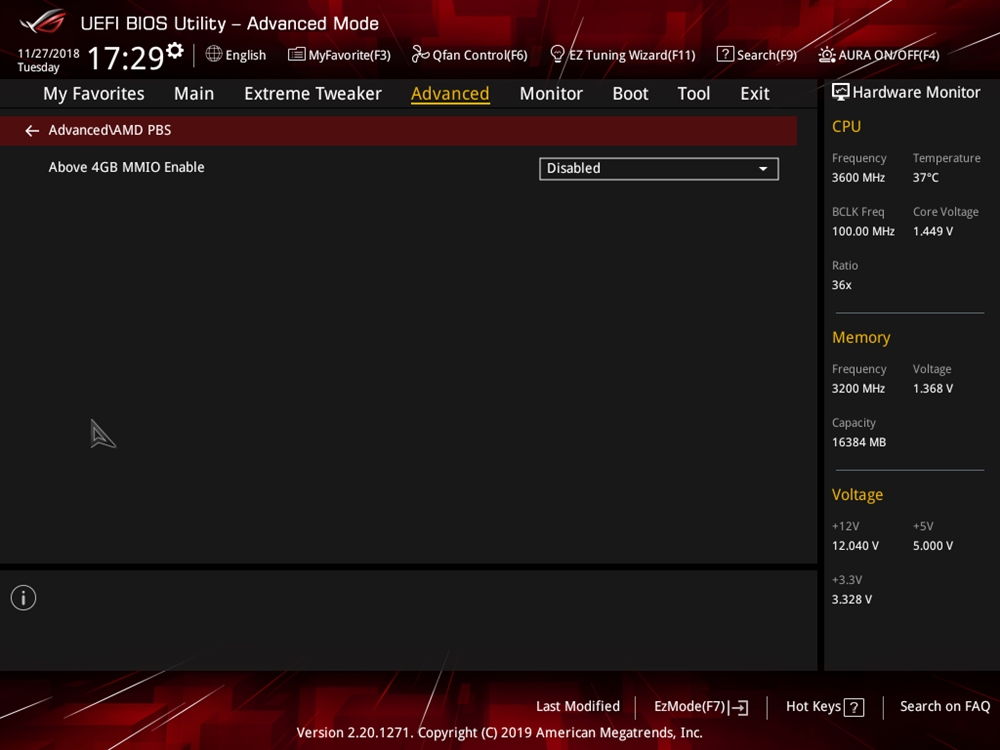Click the ROG logo
1000x750 pixels.
point(43,22)
